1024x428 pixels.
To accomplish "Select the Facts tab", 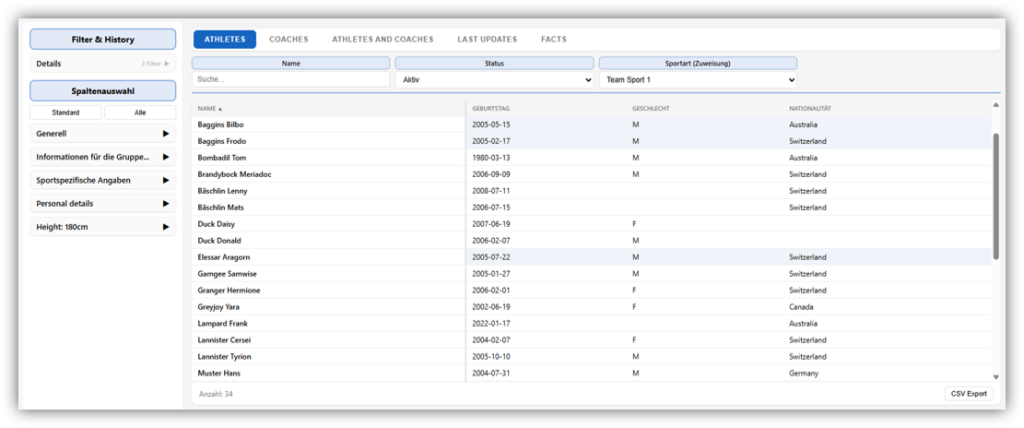I will [554, 39].
